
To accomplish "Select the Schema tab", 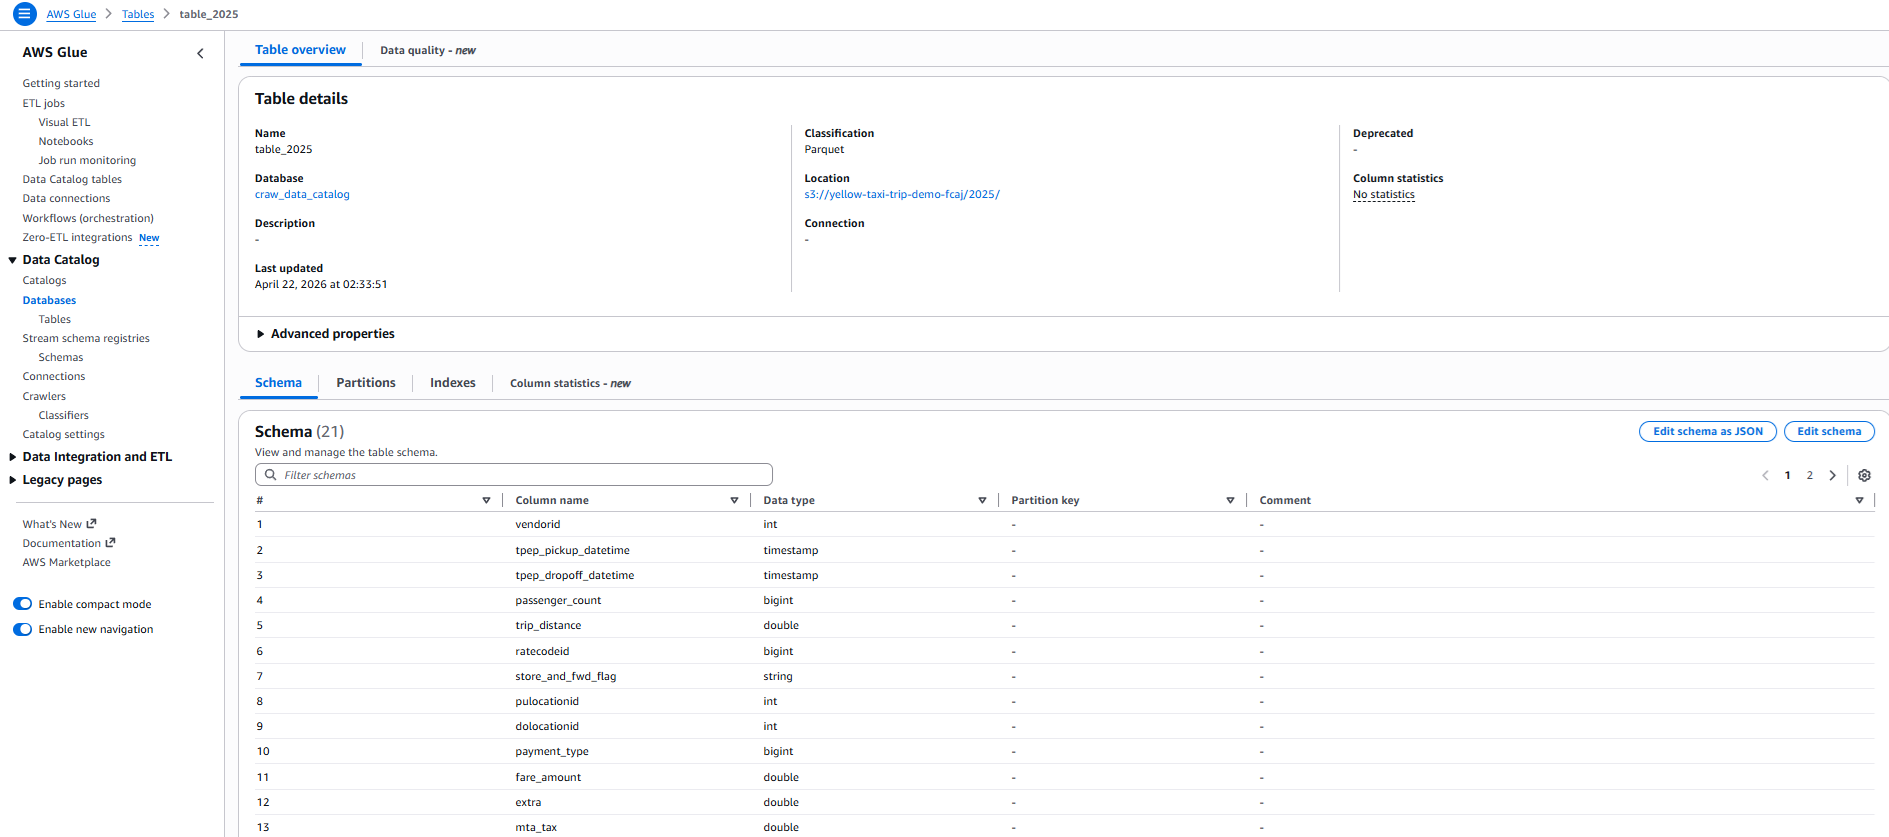I will tap(278, 383).
